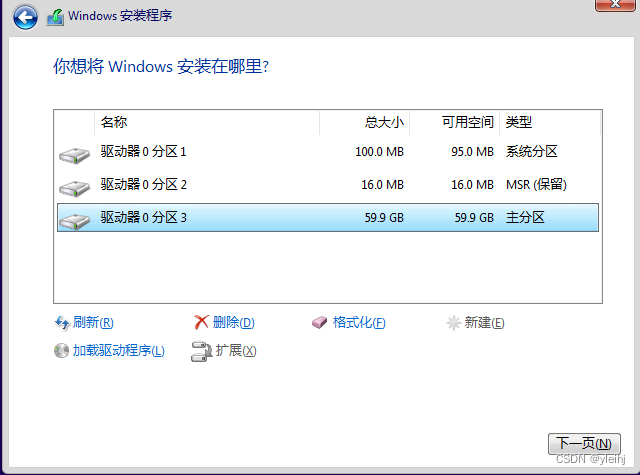Click partition 2's 16.0 MB total size
Image resolution: width=640 pixels, height=475 pixels.
[x=382, y=185]
